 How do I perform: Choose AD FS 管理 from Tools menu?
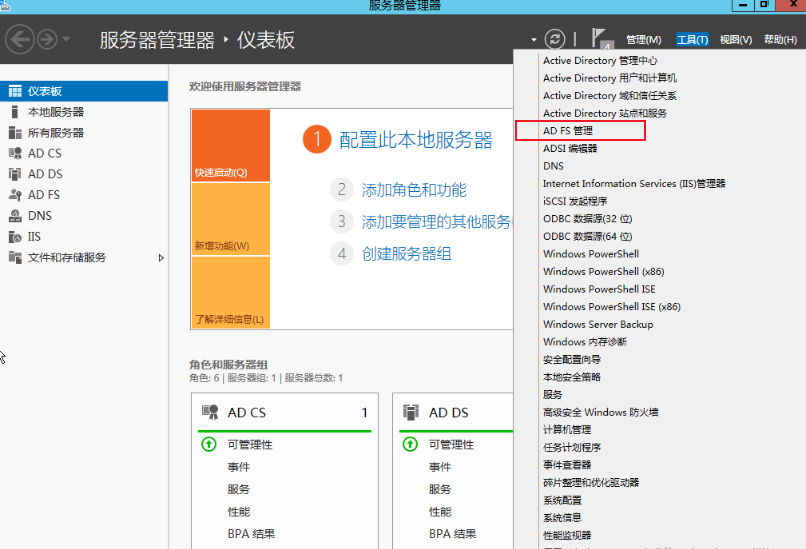coord(567,131)
